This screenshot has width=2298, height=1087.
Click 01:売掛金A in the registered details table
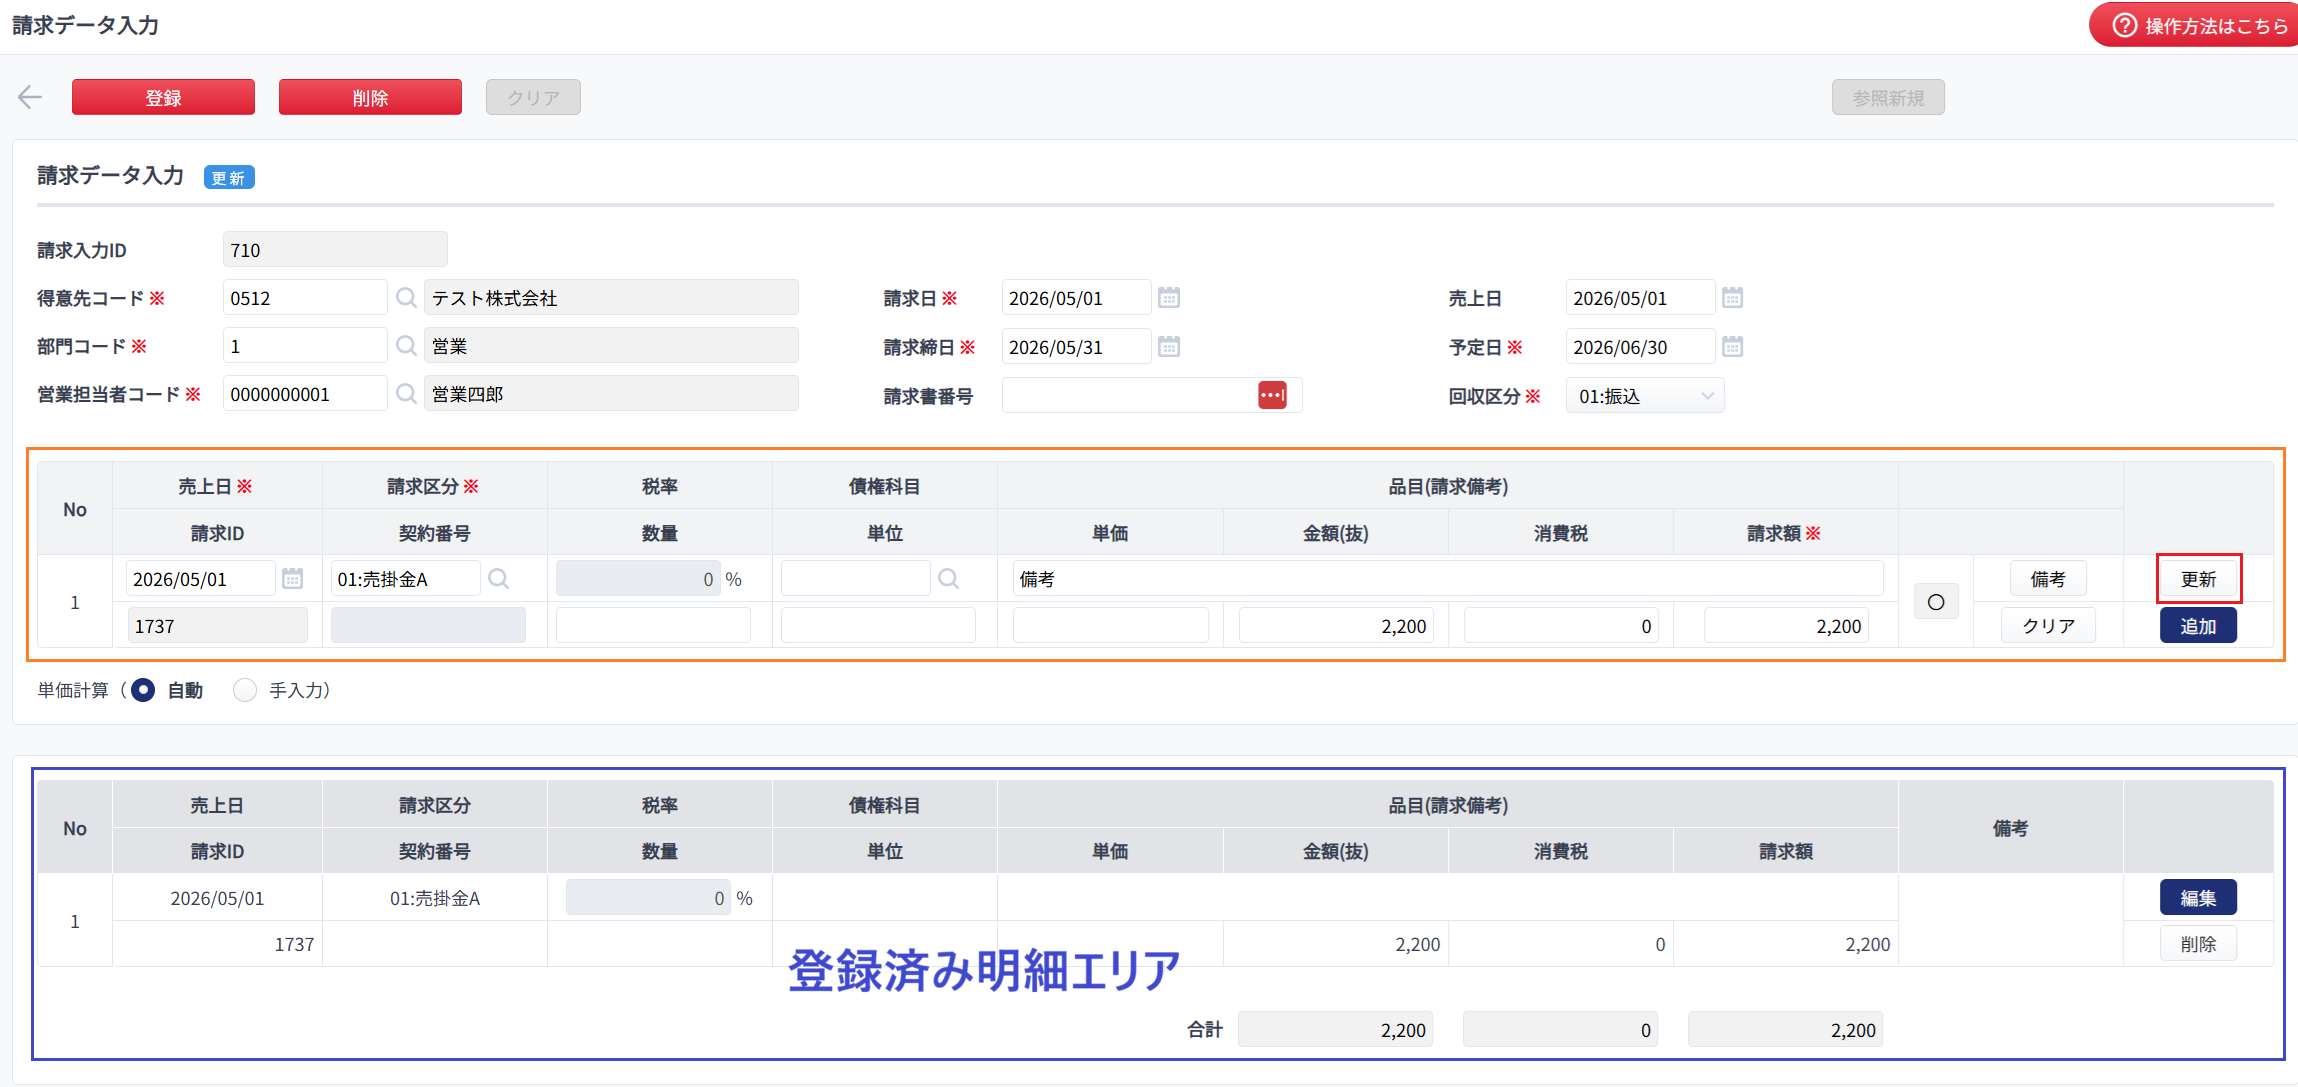435,898
